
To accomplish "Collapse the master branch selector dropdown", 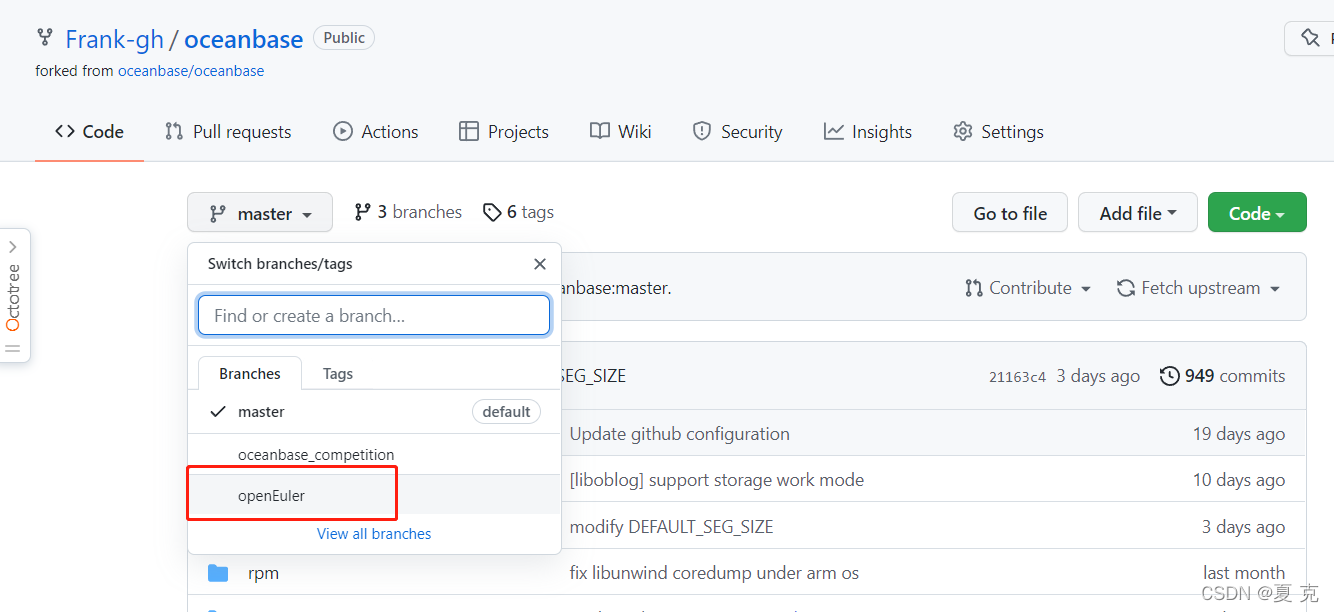I will point(260,213).
